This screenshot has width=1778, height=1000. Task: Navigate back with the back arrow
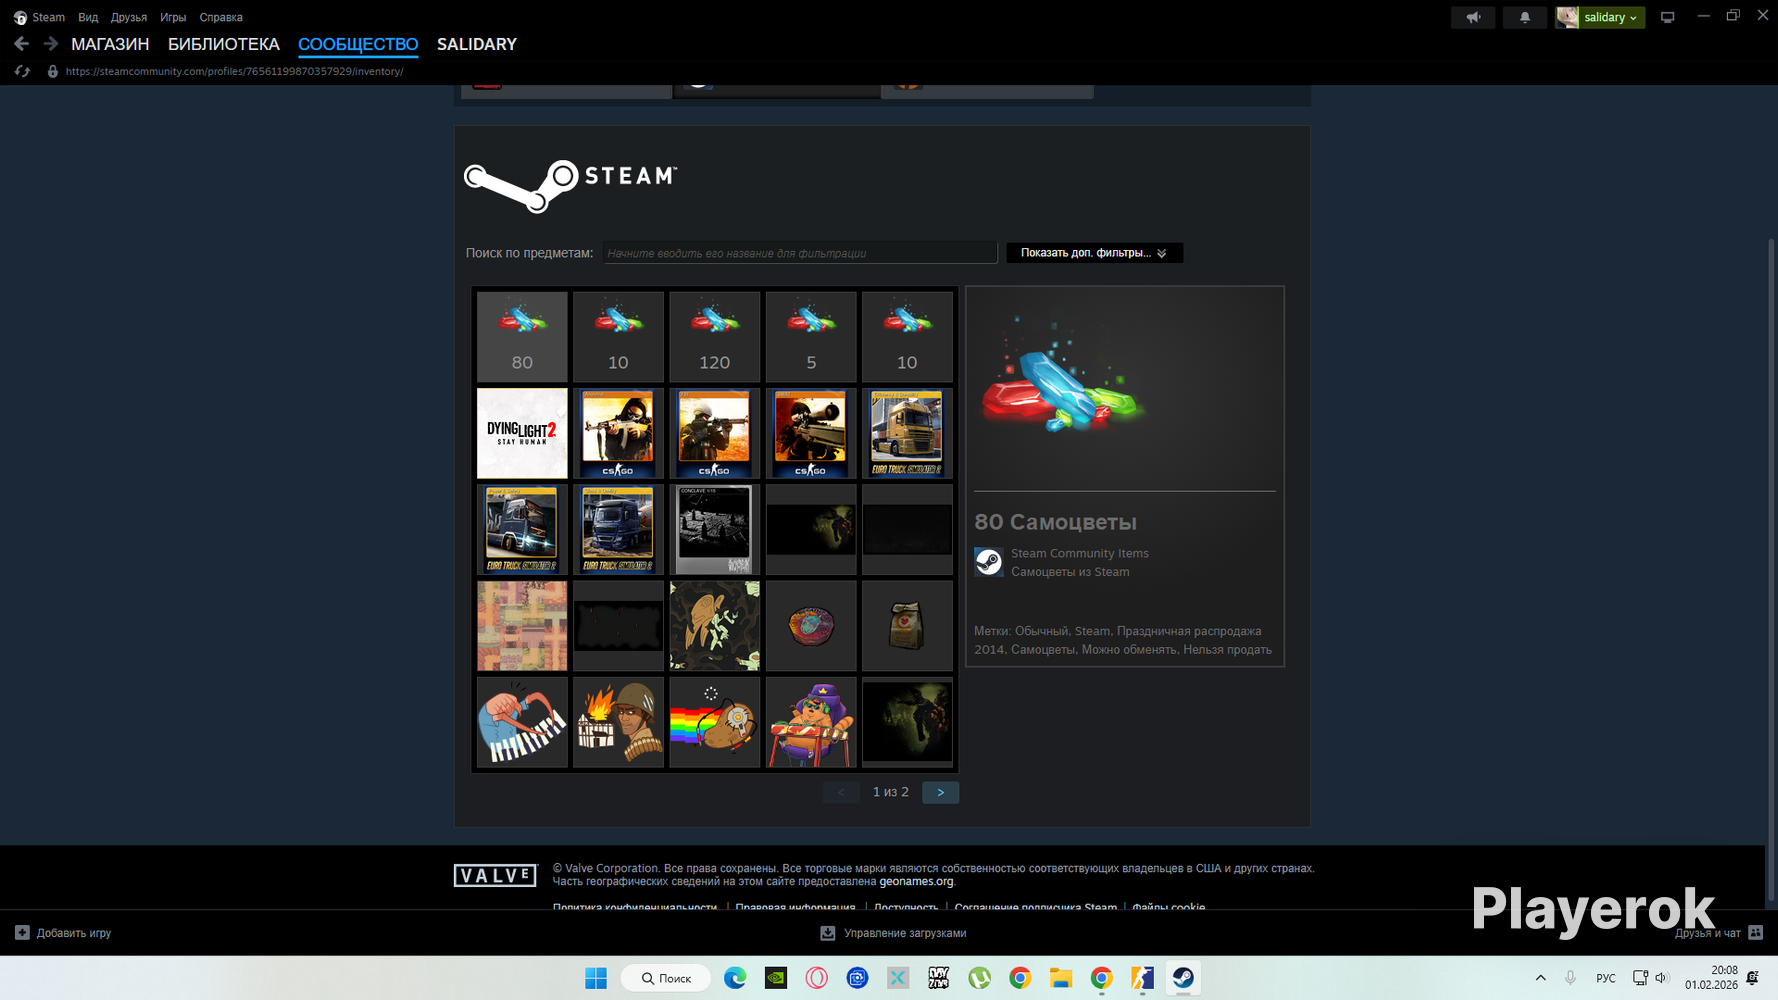click(21, 44)
